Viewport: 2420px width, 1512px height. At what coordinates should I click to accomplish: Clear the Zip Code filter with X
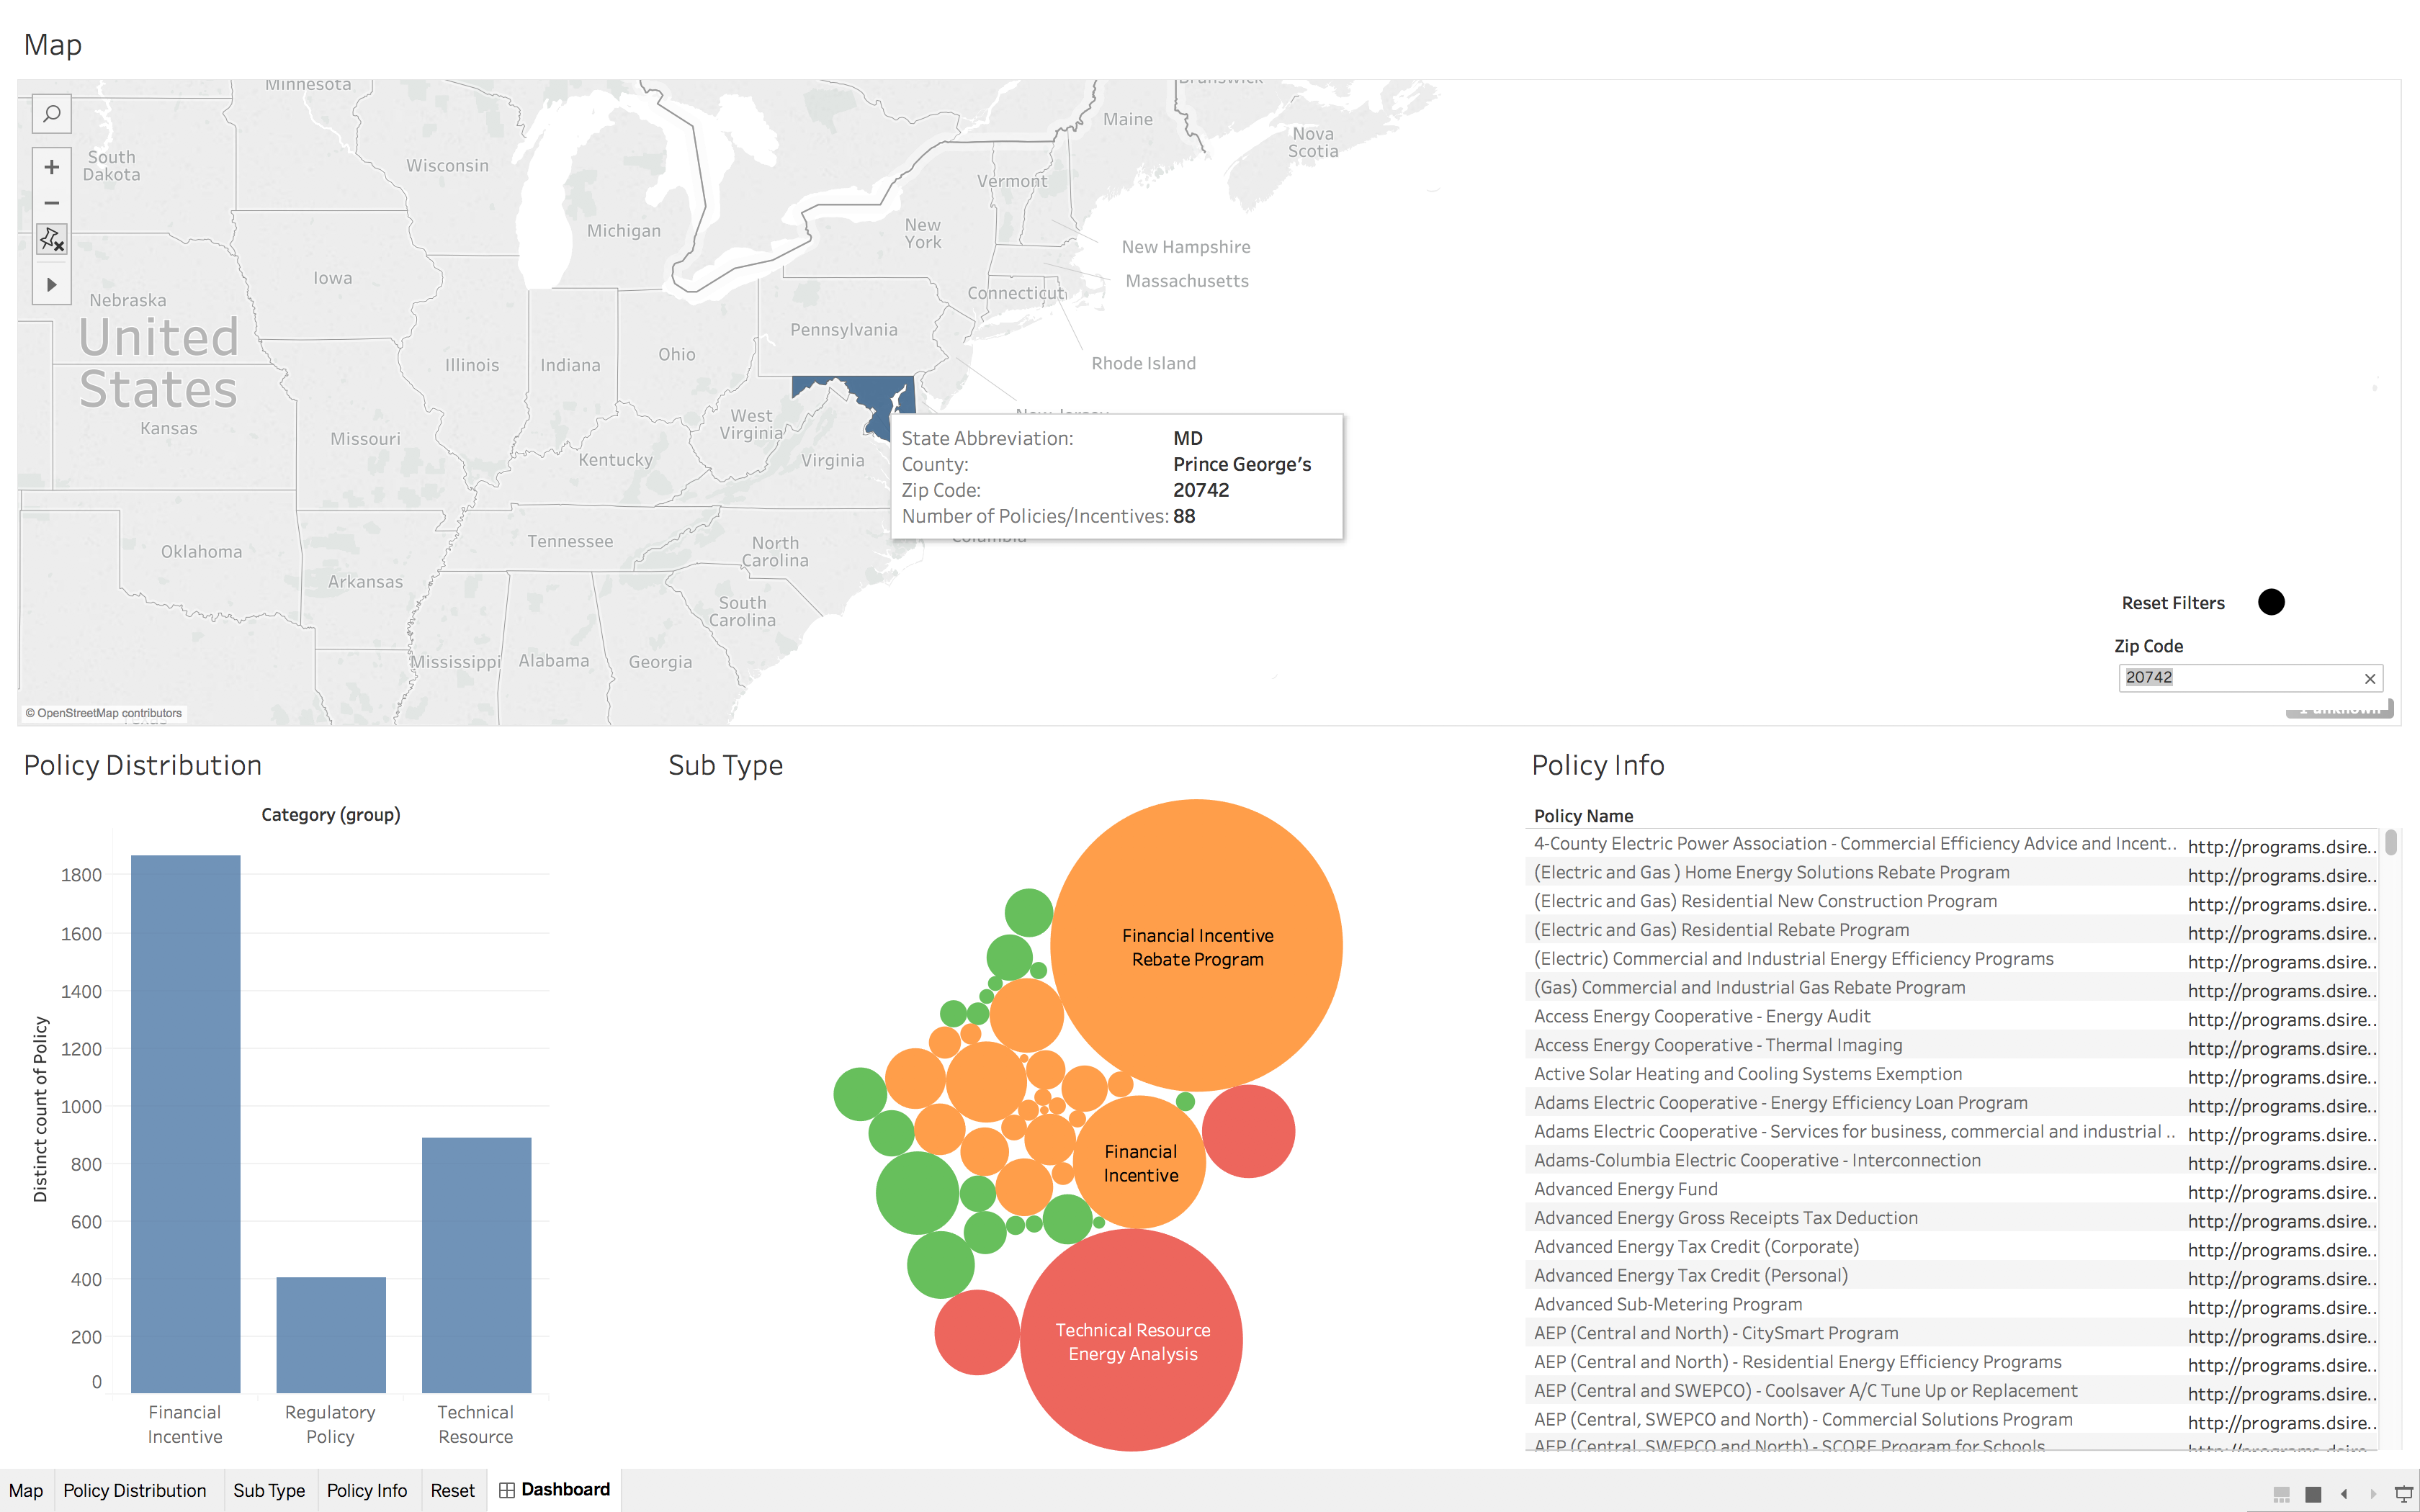pyautogui.click(x=2369, y=679)
